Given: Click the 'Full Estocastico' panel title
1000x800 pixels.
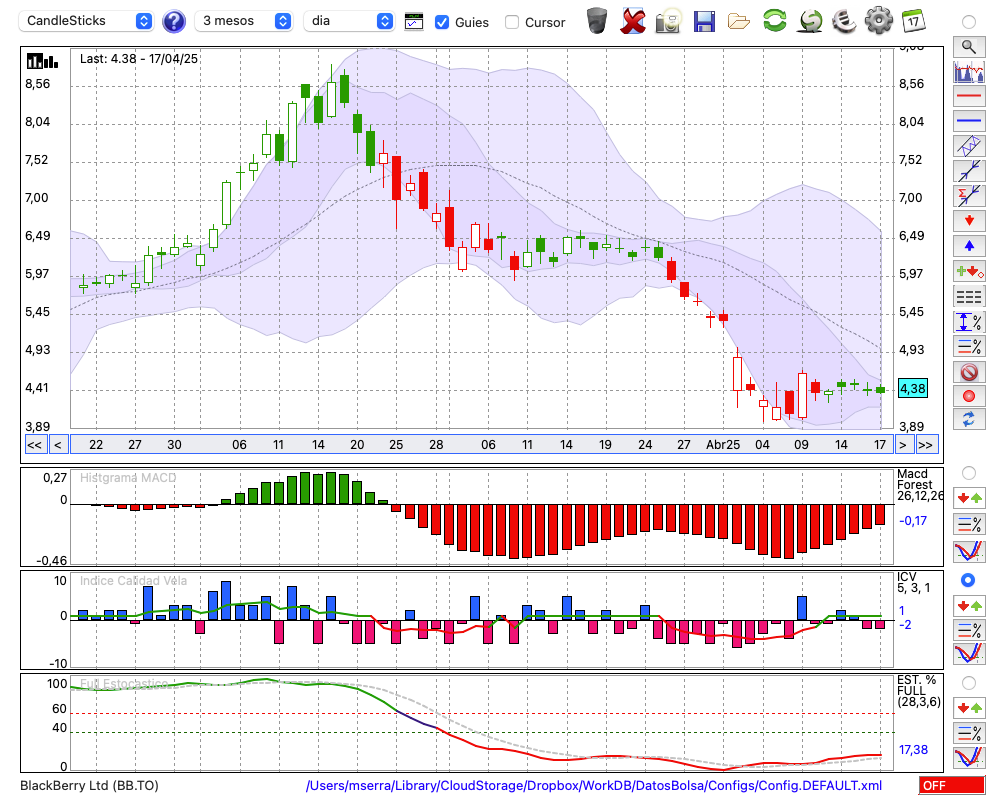Looking at the screenshot, I should click(x=124, y=684).
